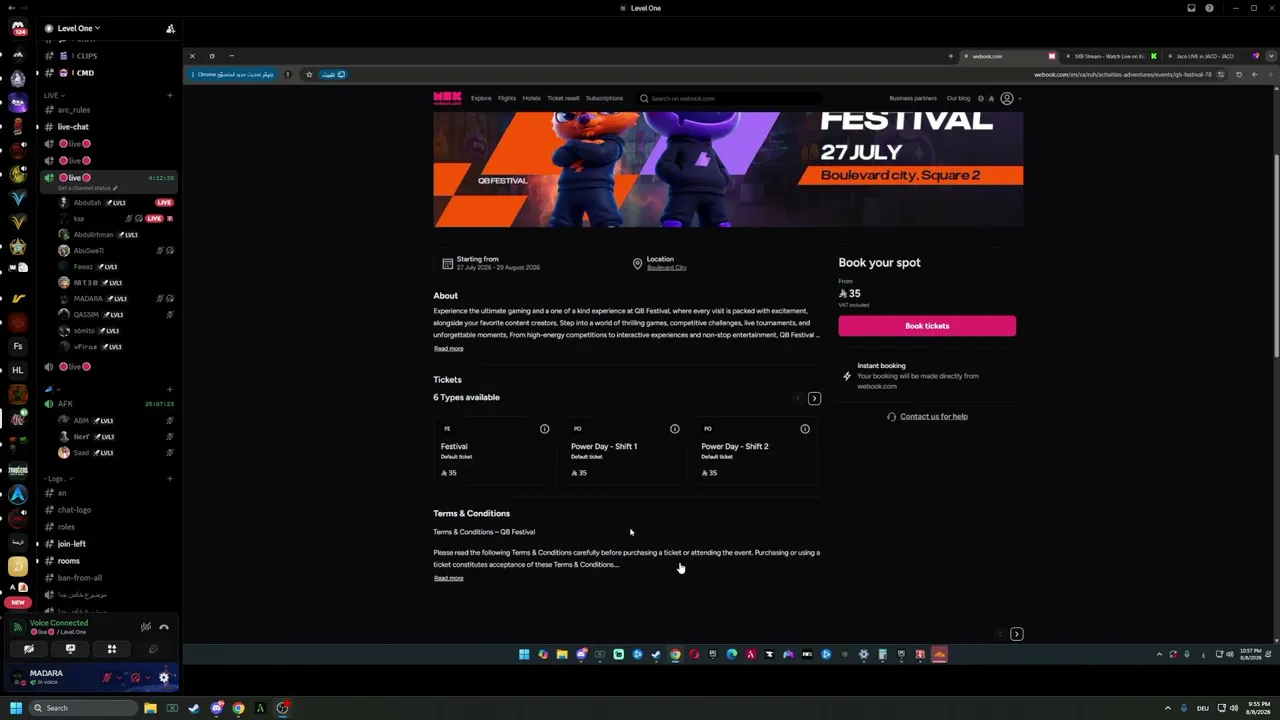Expand Terms & Conditions Read more link
Image resolution: width=1280 pixels, height=720 pixels.
448,578
